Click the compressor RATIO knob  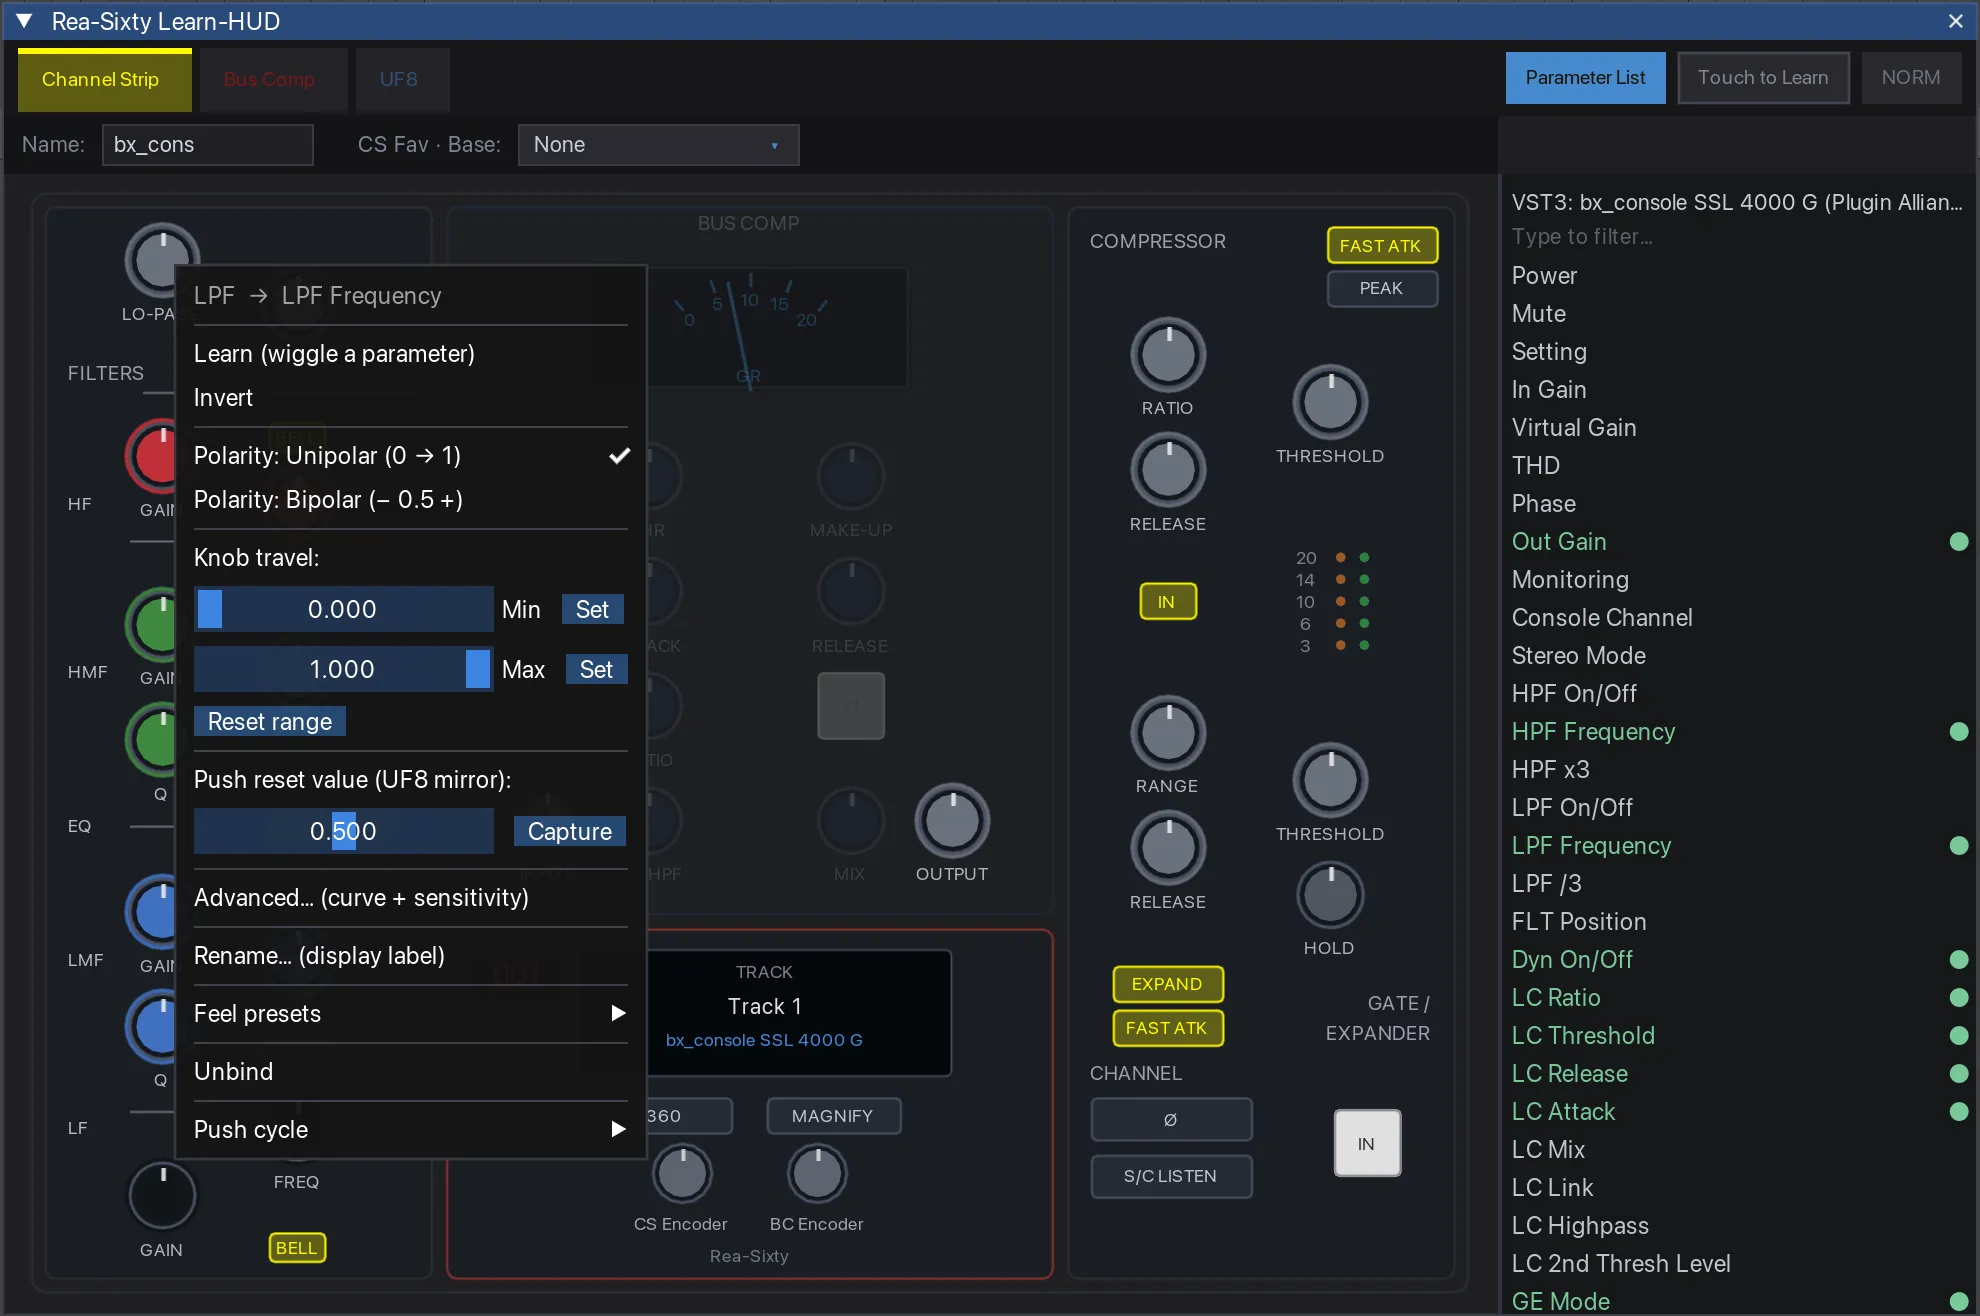pos(1168,356)
